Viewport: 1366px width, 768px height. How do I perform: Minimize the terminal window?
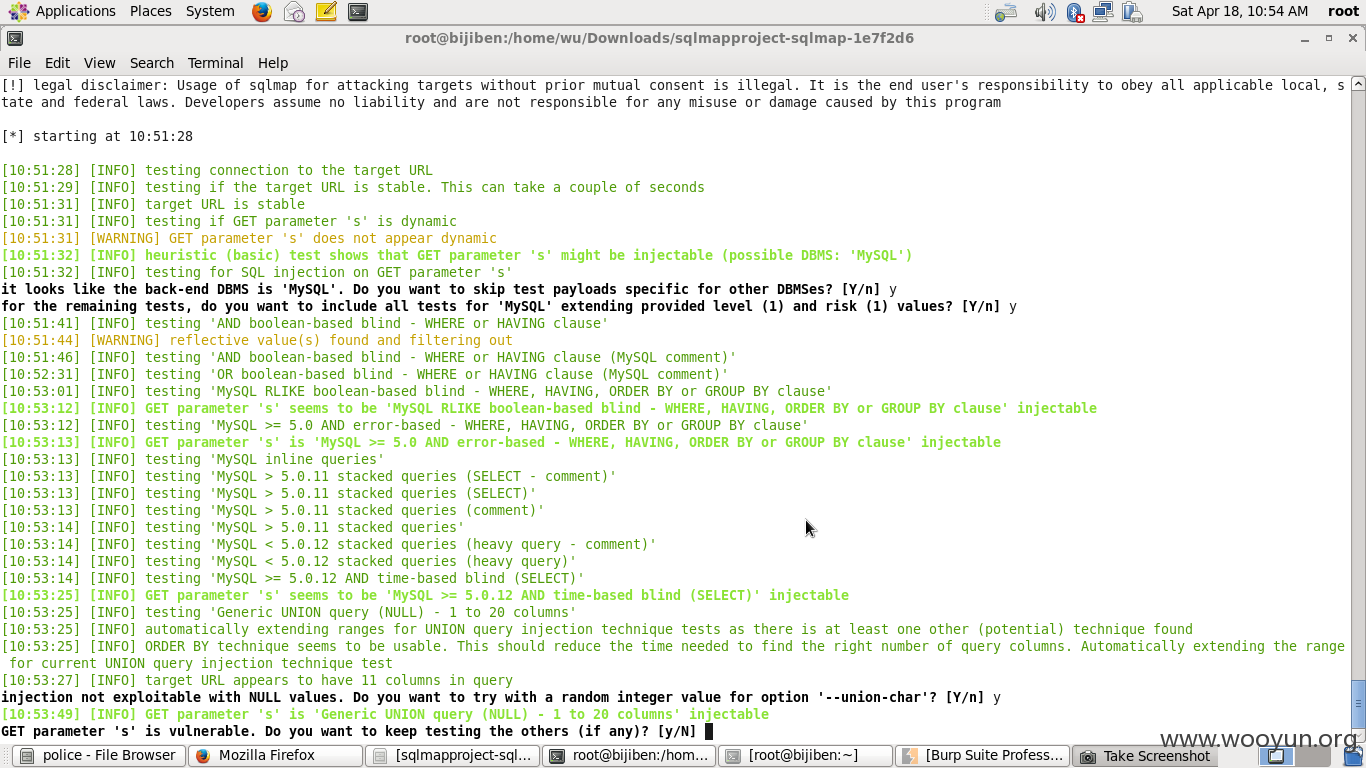pos(1305,38)
